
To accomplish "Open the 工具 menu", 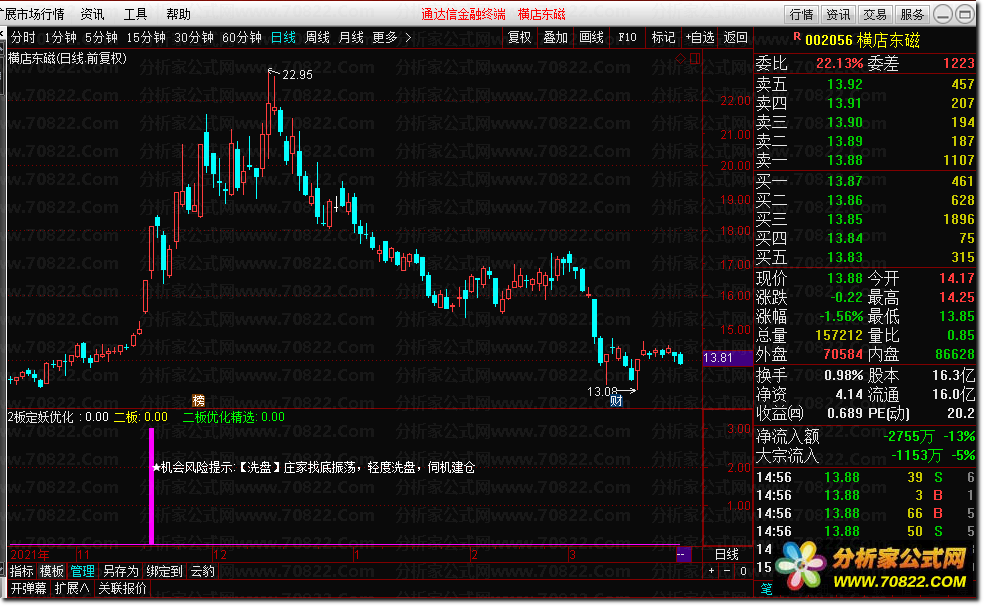I will [136, 14].
